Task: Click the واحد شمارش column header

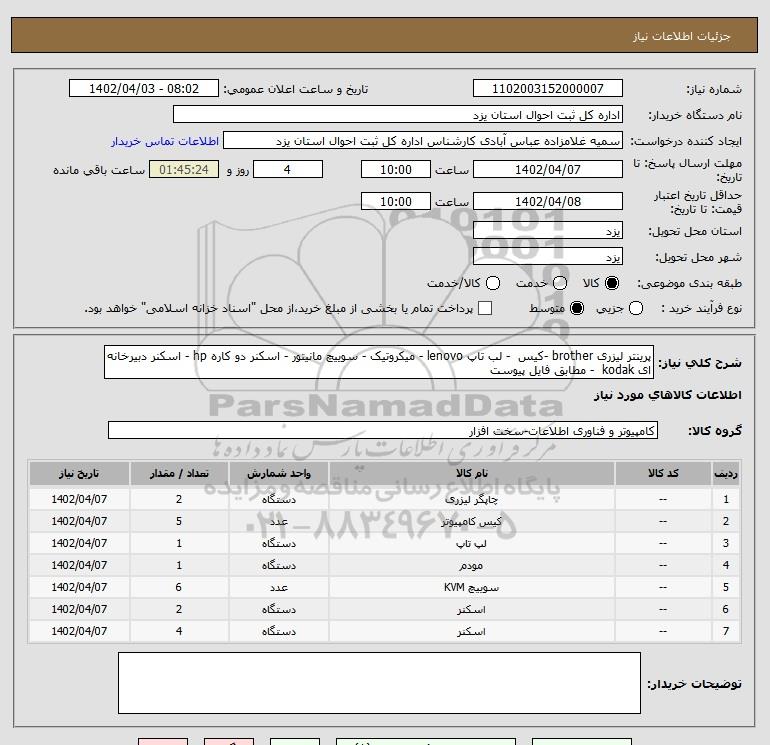Action: 278,473
